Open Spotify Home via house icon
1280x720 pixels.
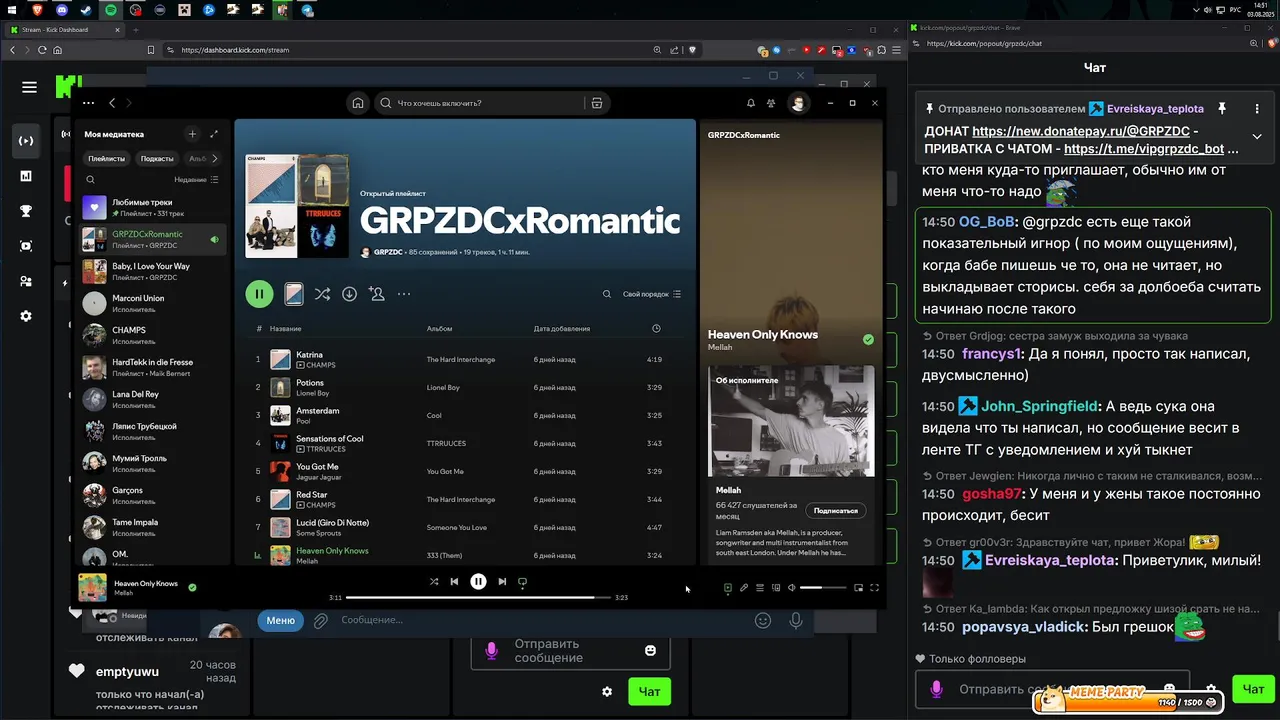point(358,103)
